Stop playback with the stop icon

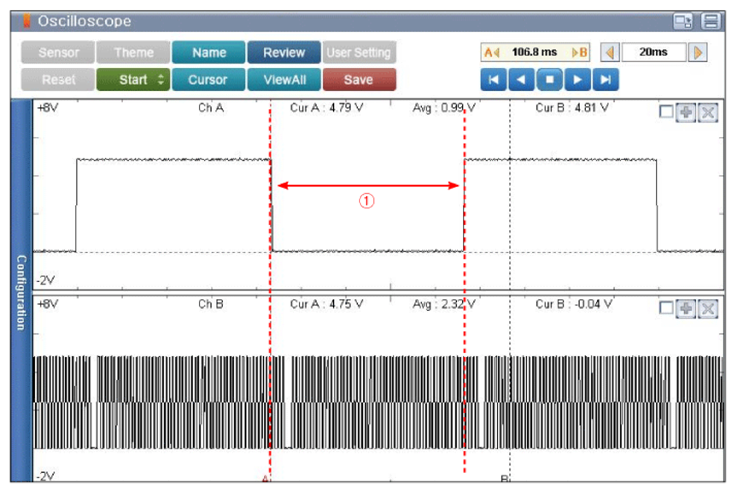tap(550, 79)
